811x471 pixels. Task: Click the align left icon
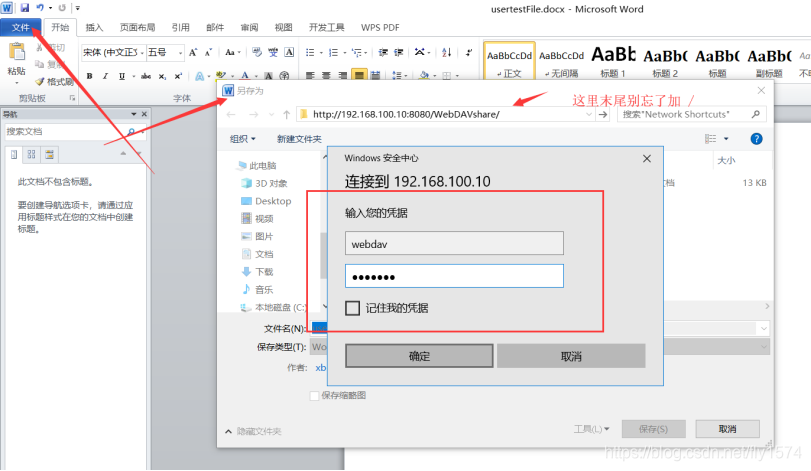click(310, 75)
